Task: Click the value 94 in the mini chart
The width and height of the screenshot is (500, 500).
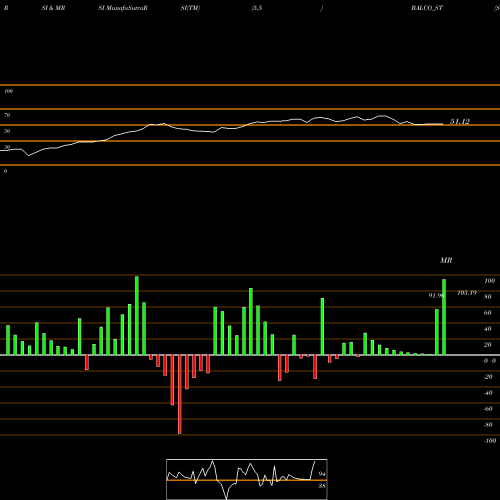Action: [x=322, y=474]
